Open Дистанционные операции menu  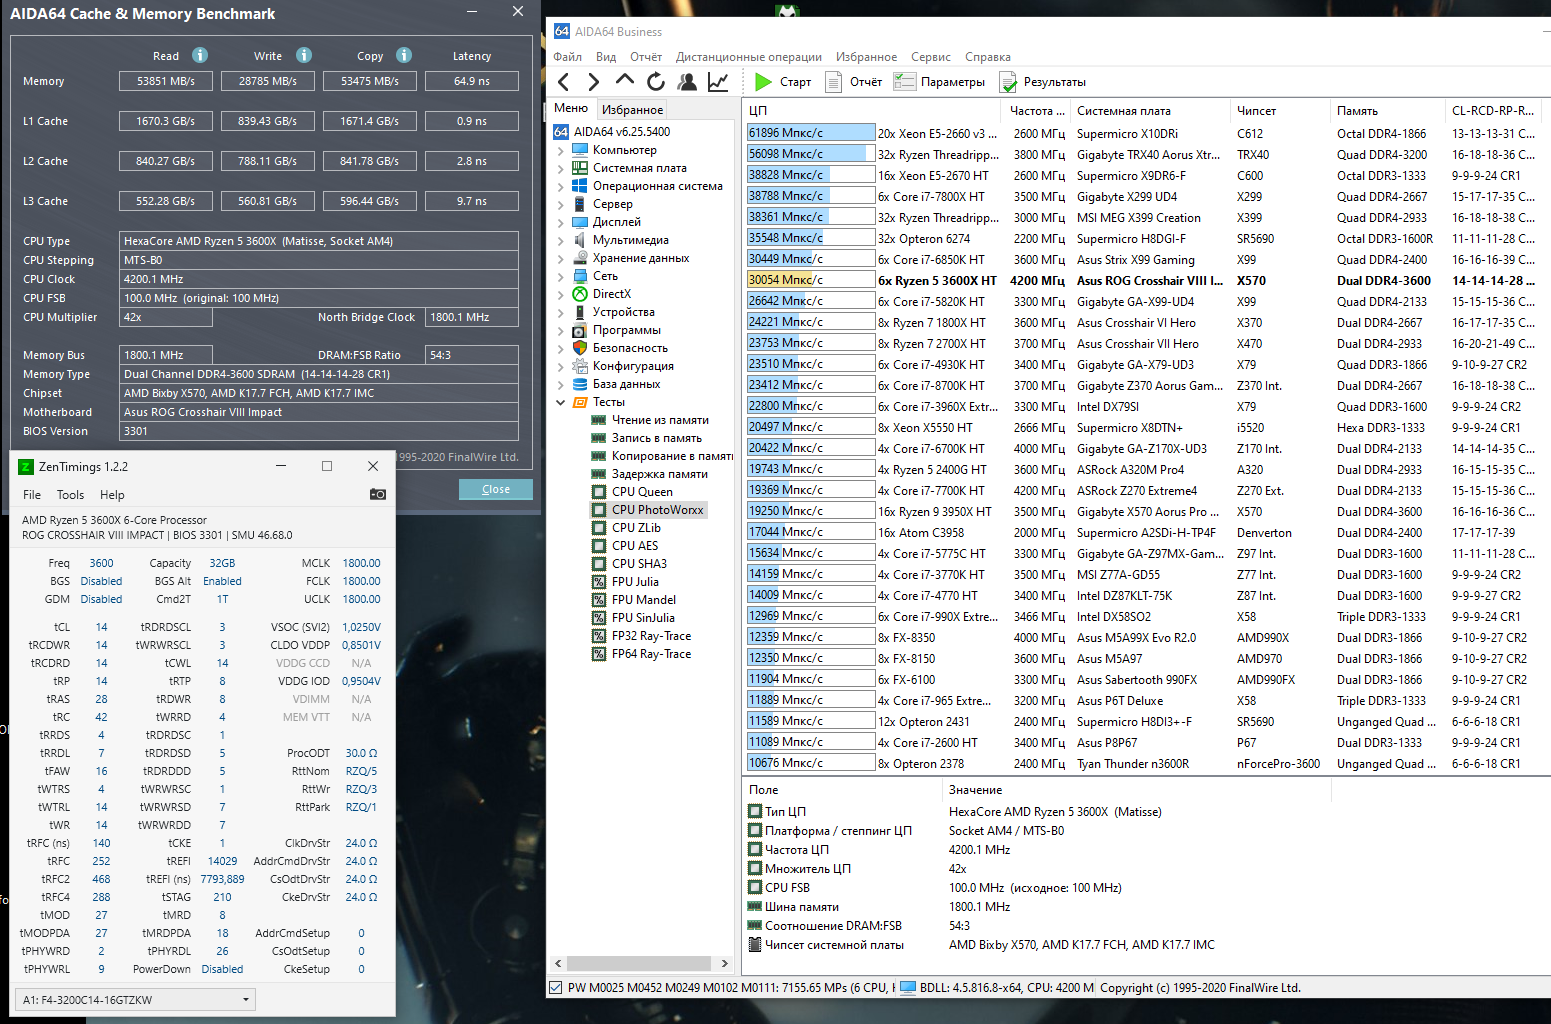[749, 57]
